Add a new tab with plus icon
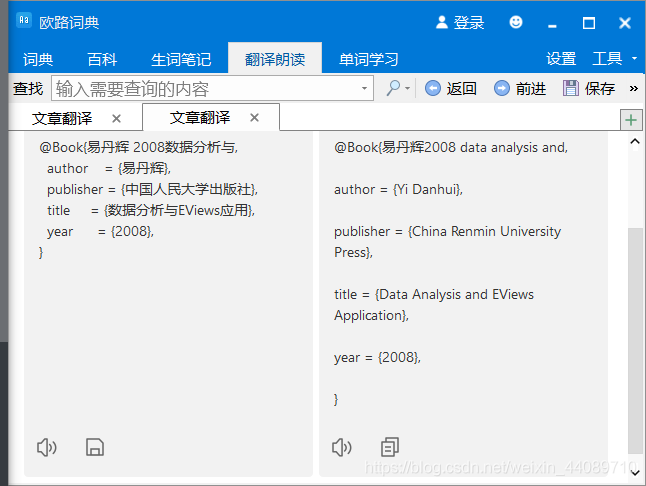This screenshot has height=486, width=646. pos(631,120)
